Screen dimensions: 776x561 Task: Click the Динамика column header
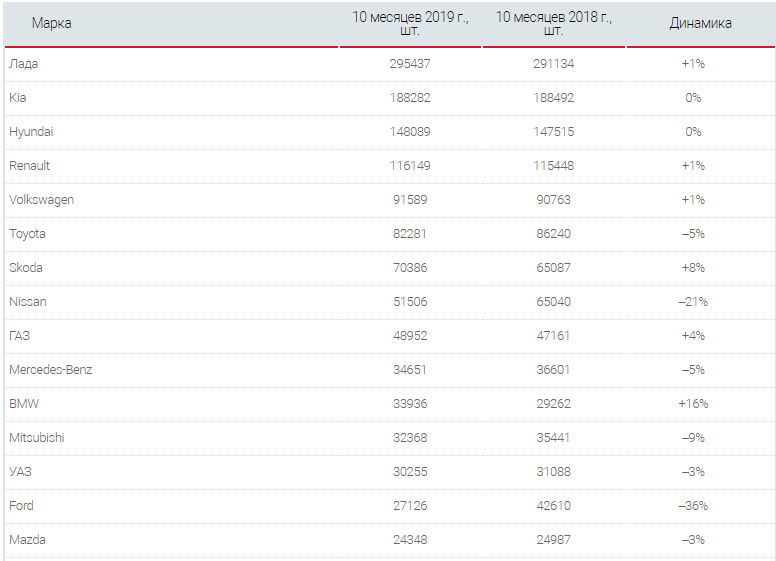tap(700, 23)
